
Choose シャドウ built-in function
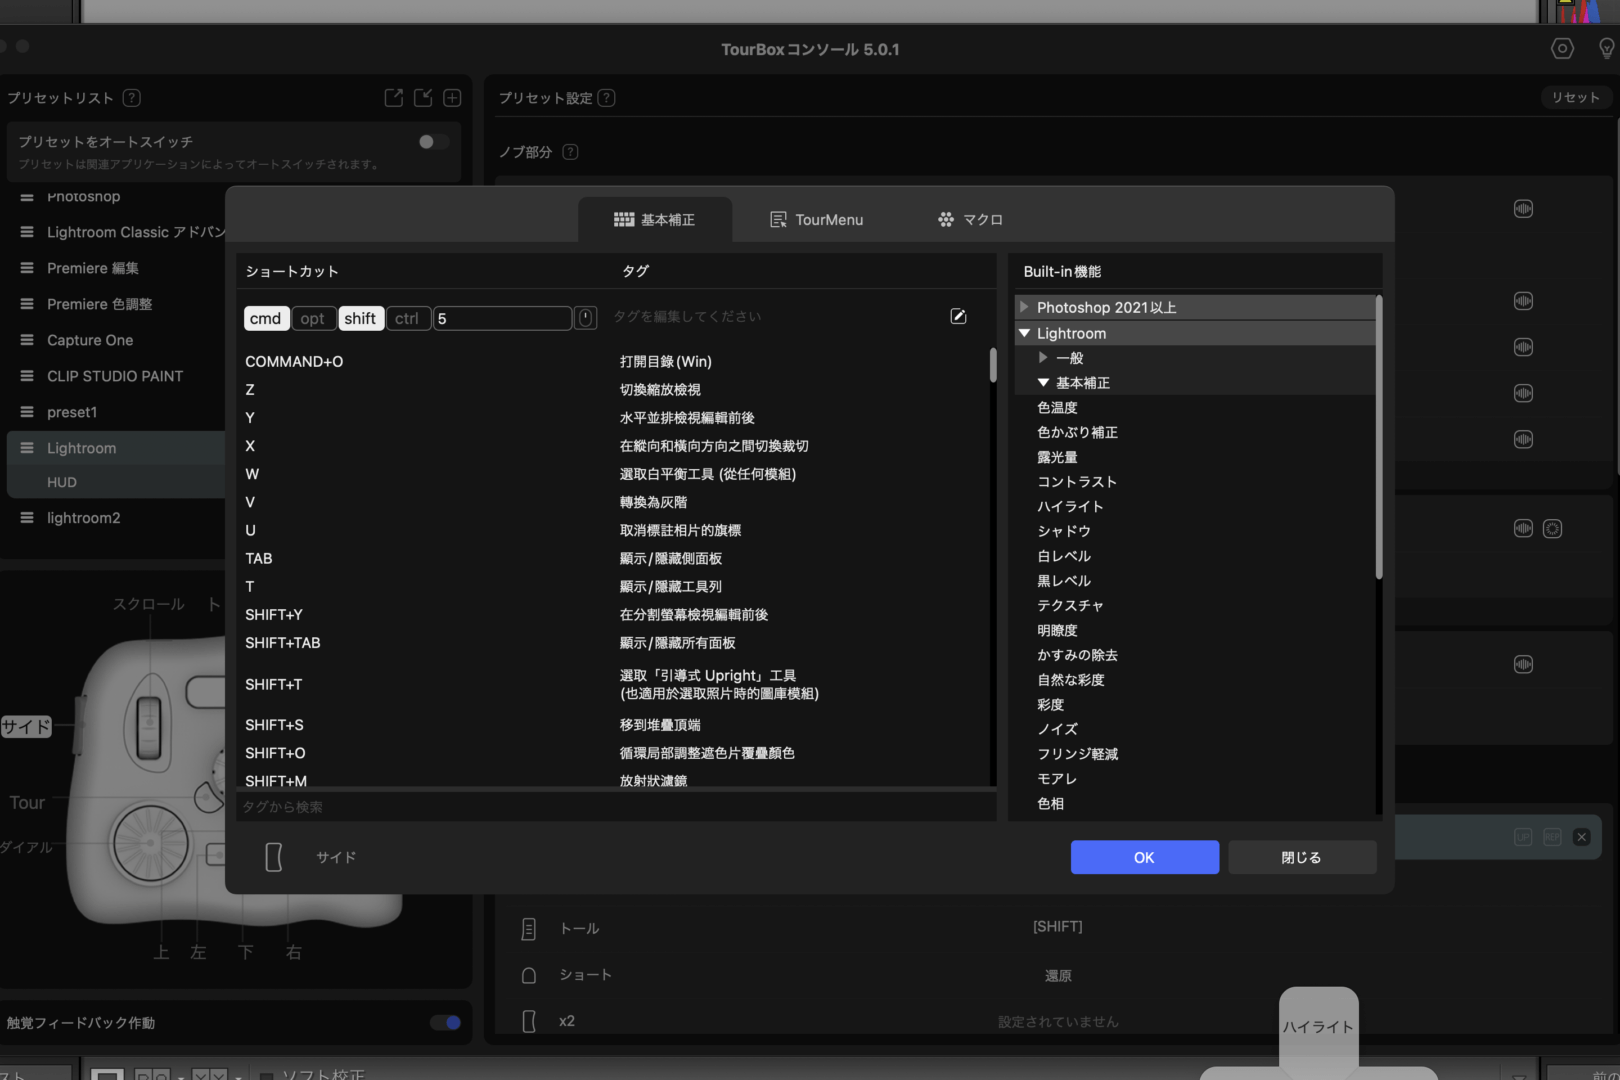click(x=1064, y=531)
